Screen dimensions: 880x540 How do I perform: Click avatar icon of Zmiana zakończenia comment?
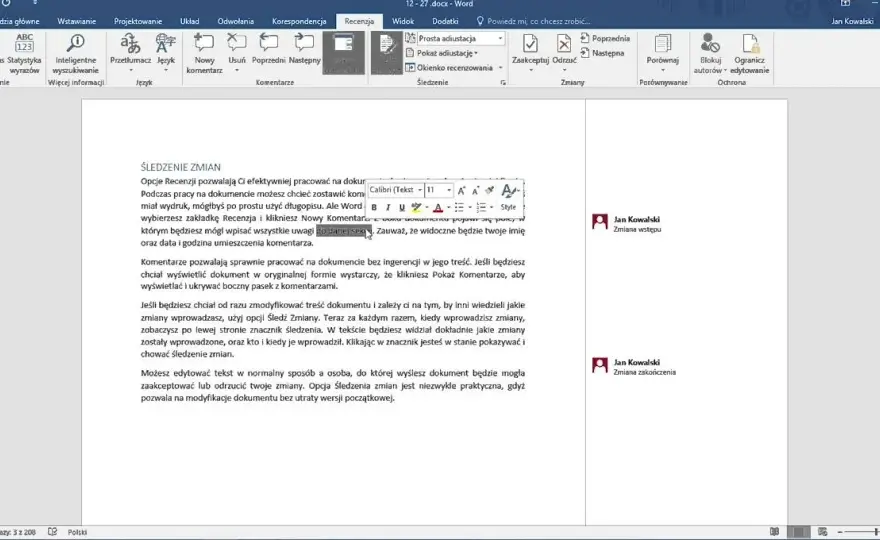(599, 365)
